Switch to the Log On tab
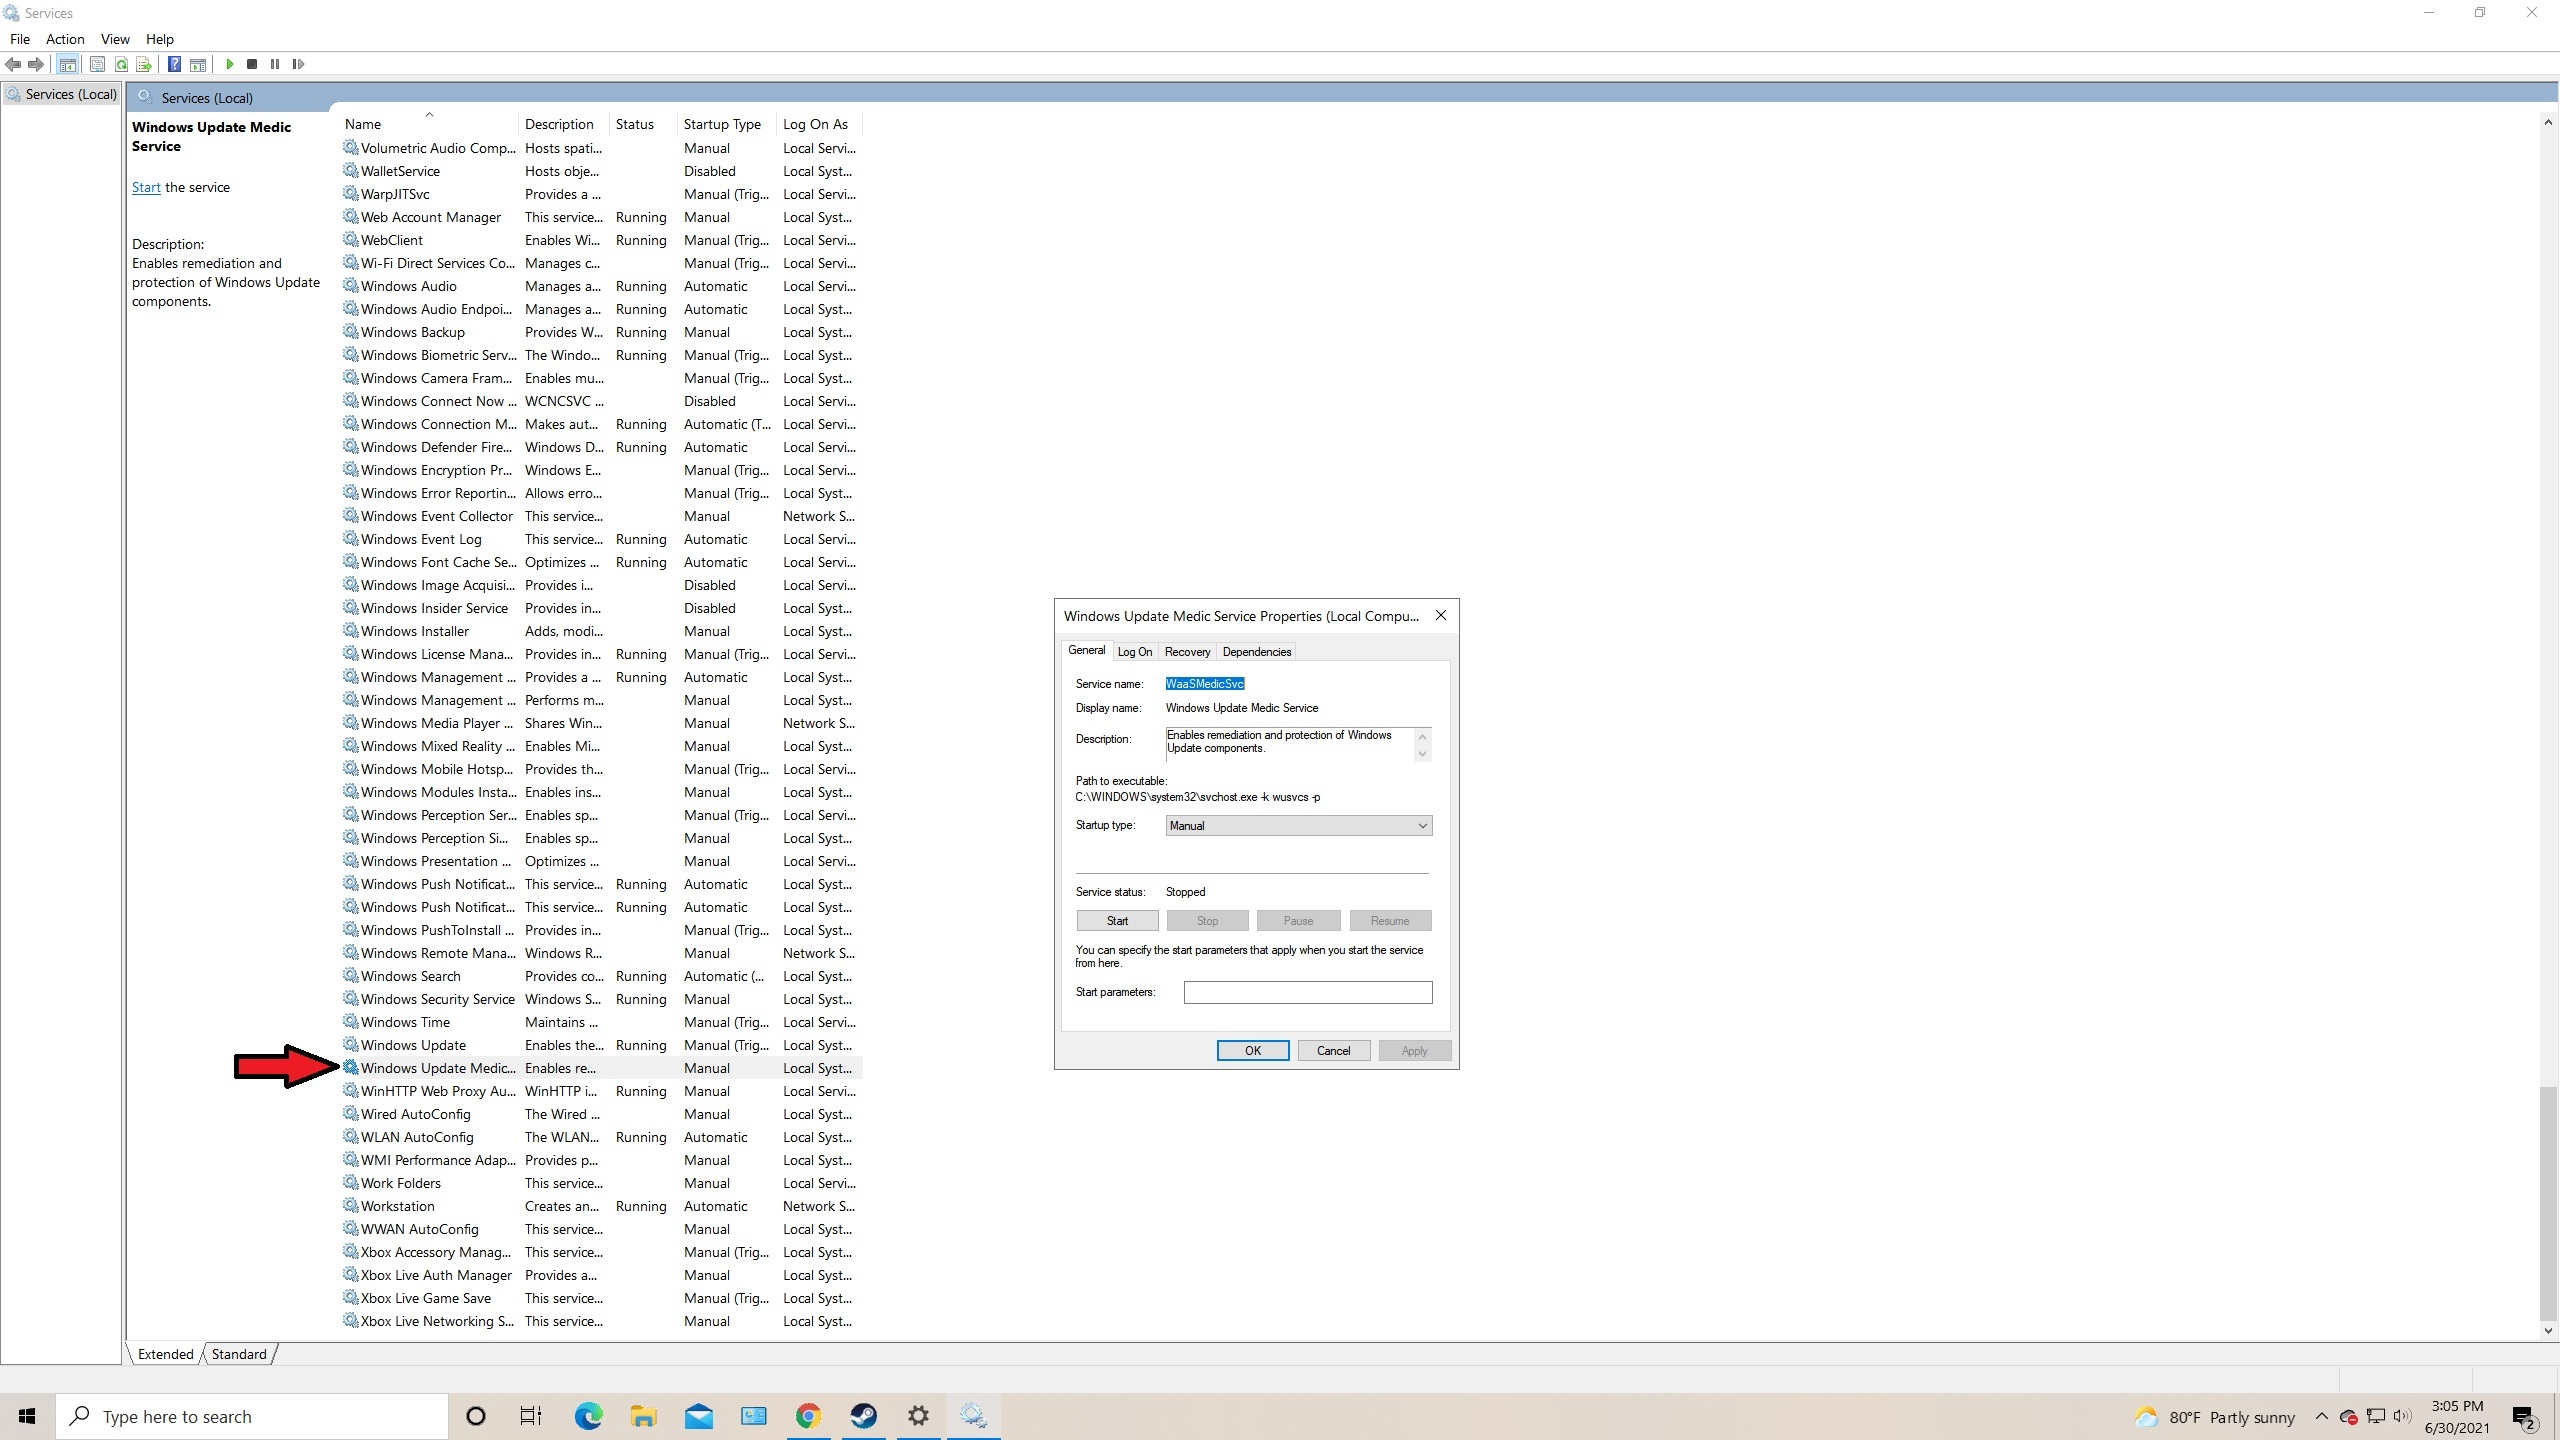2560x1440 pixels. pos(1135,651)
